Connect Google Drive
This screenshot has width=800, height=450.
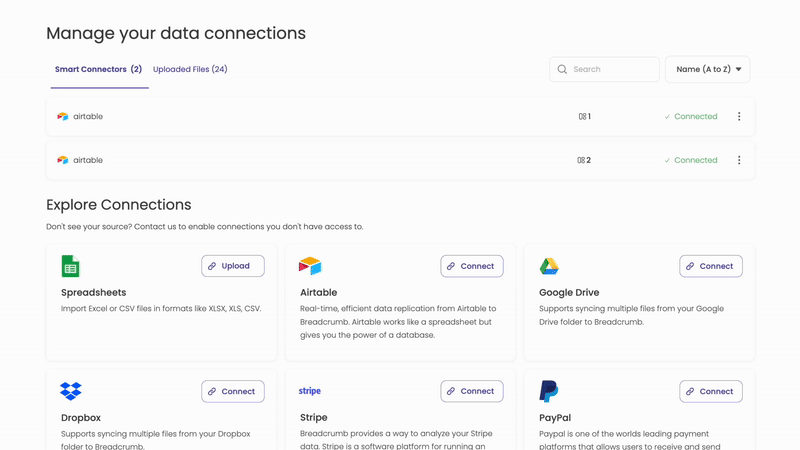point(711,266)
